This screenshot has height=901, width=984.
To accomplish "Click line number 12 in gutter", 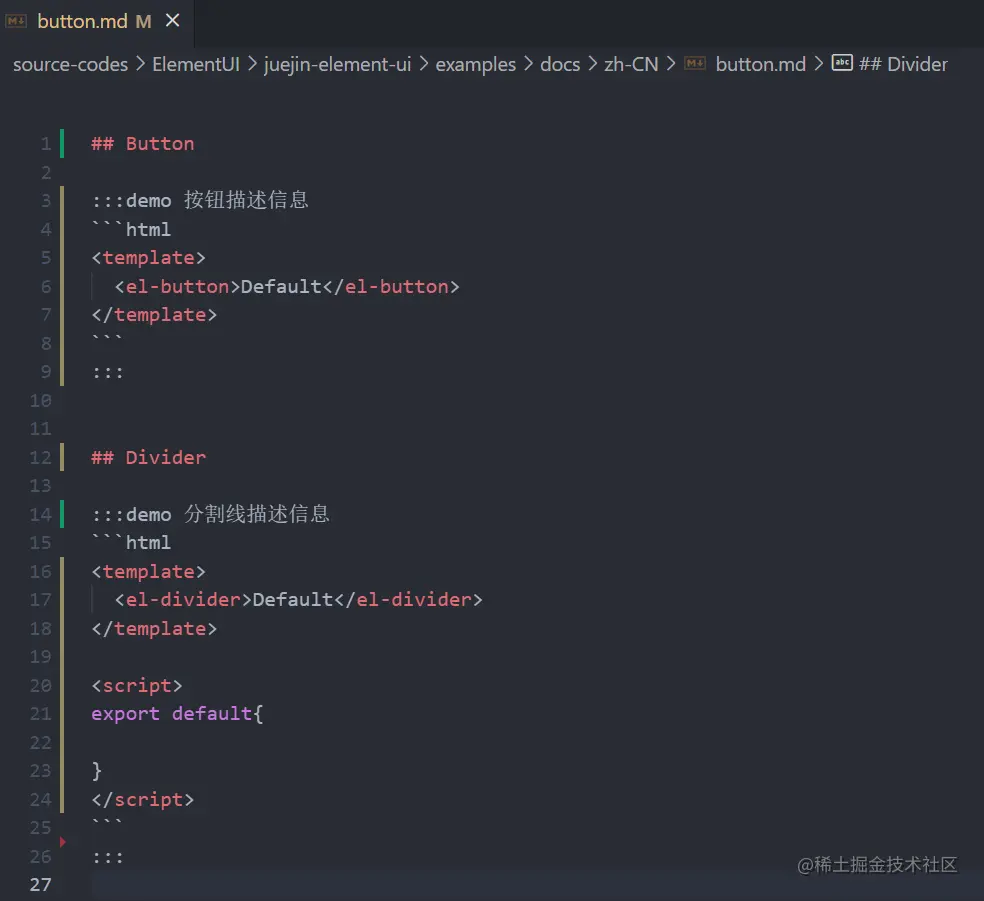I will point(41,457).
